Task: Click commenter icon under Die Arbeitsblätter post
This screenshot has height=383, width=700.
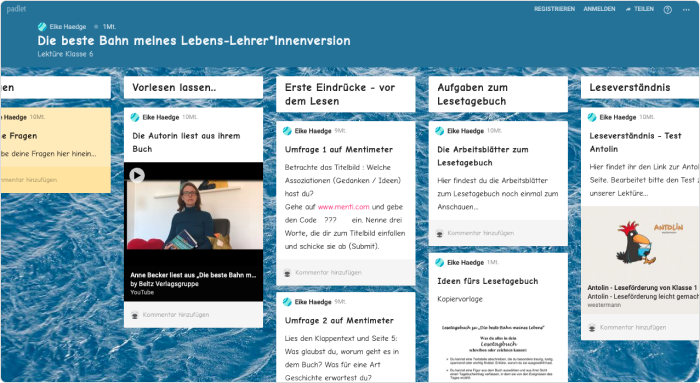Action: (439, 233)
